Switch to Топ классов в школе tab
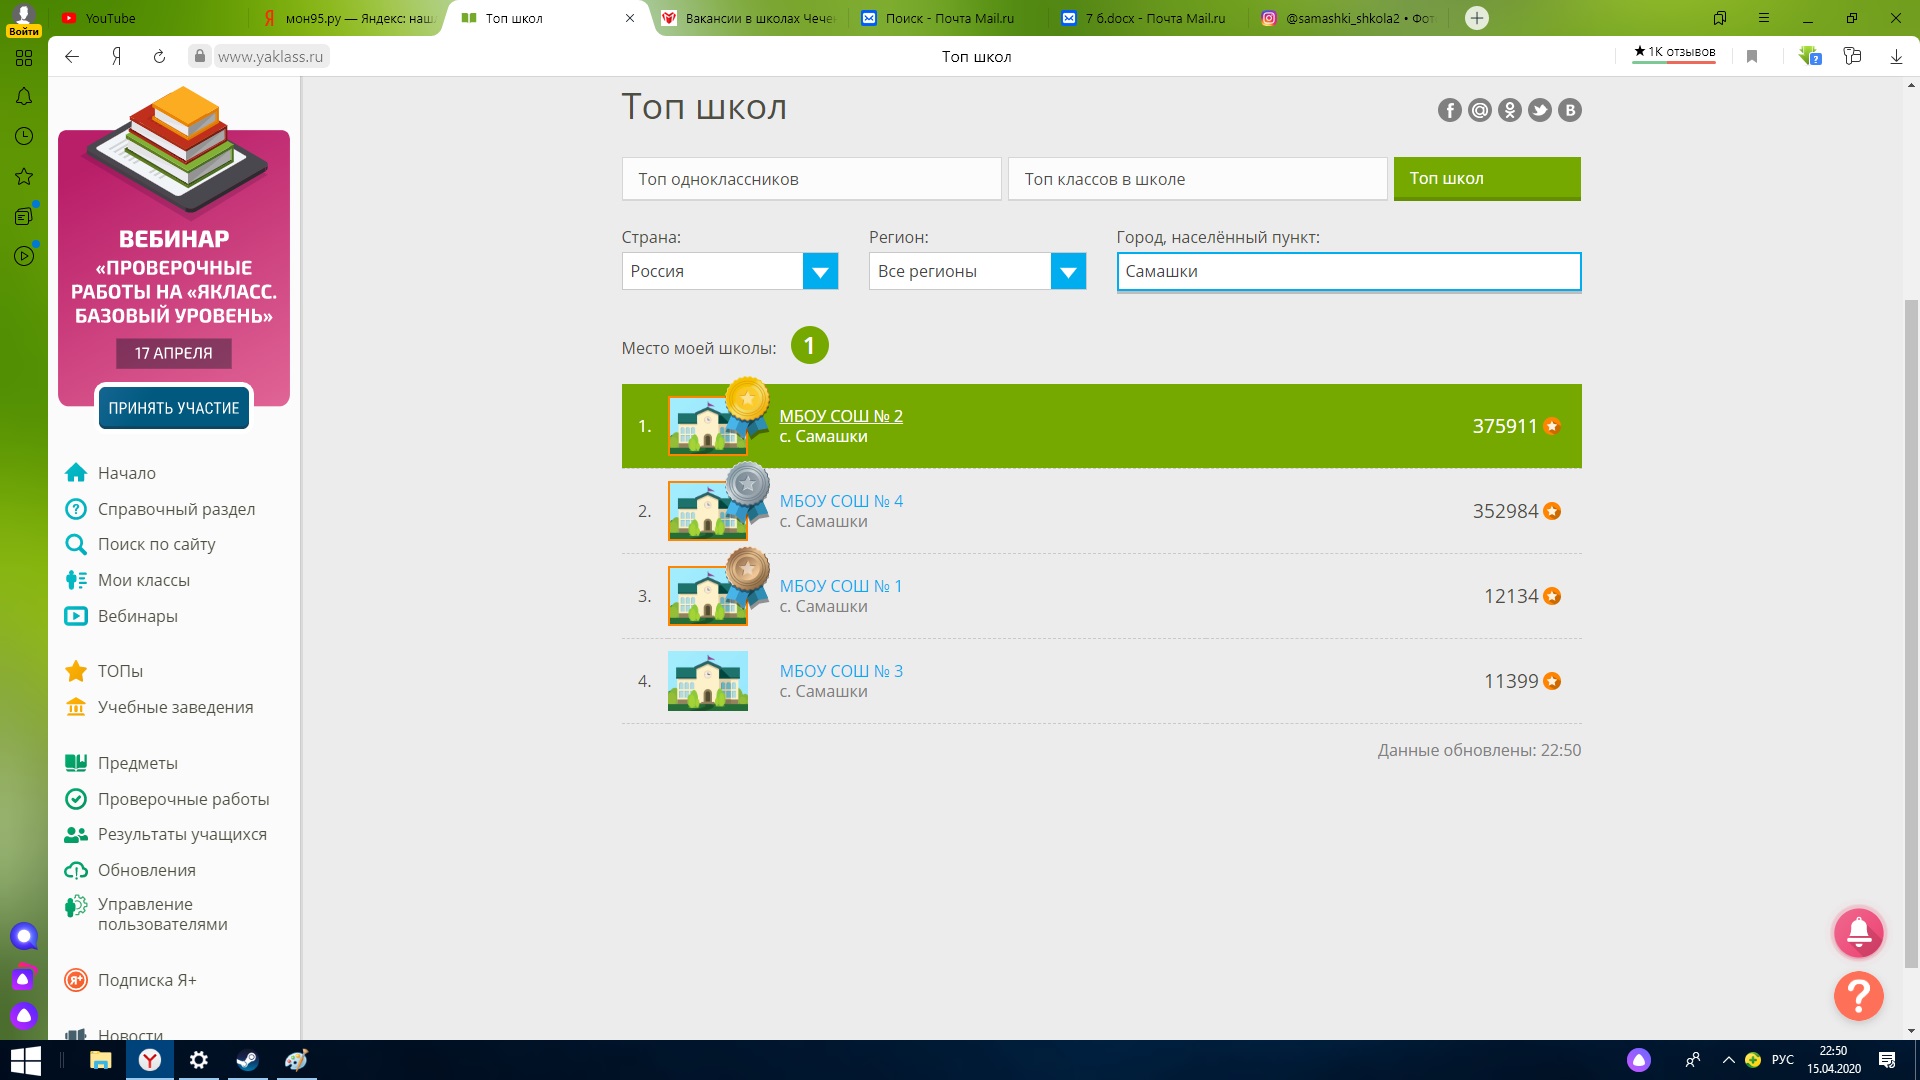This screenshot has width=1920, height=1080. click(x=1197, y=179)
